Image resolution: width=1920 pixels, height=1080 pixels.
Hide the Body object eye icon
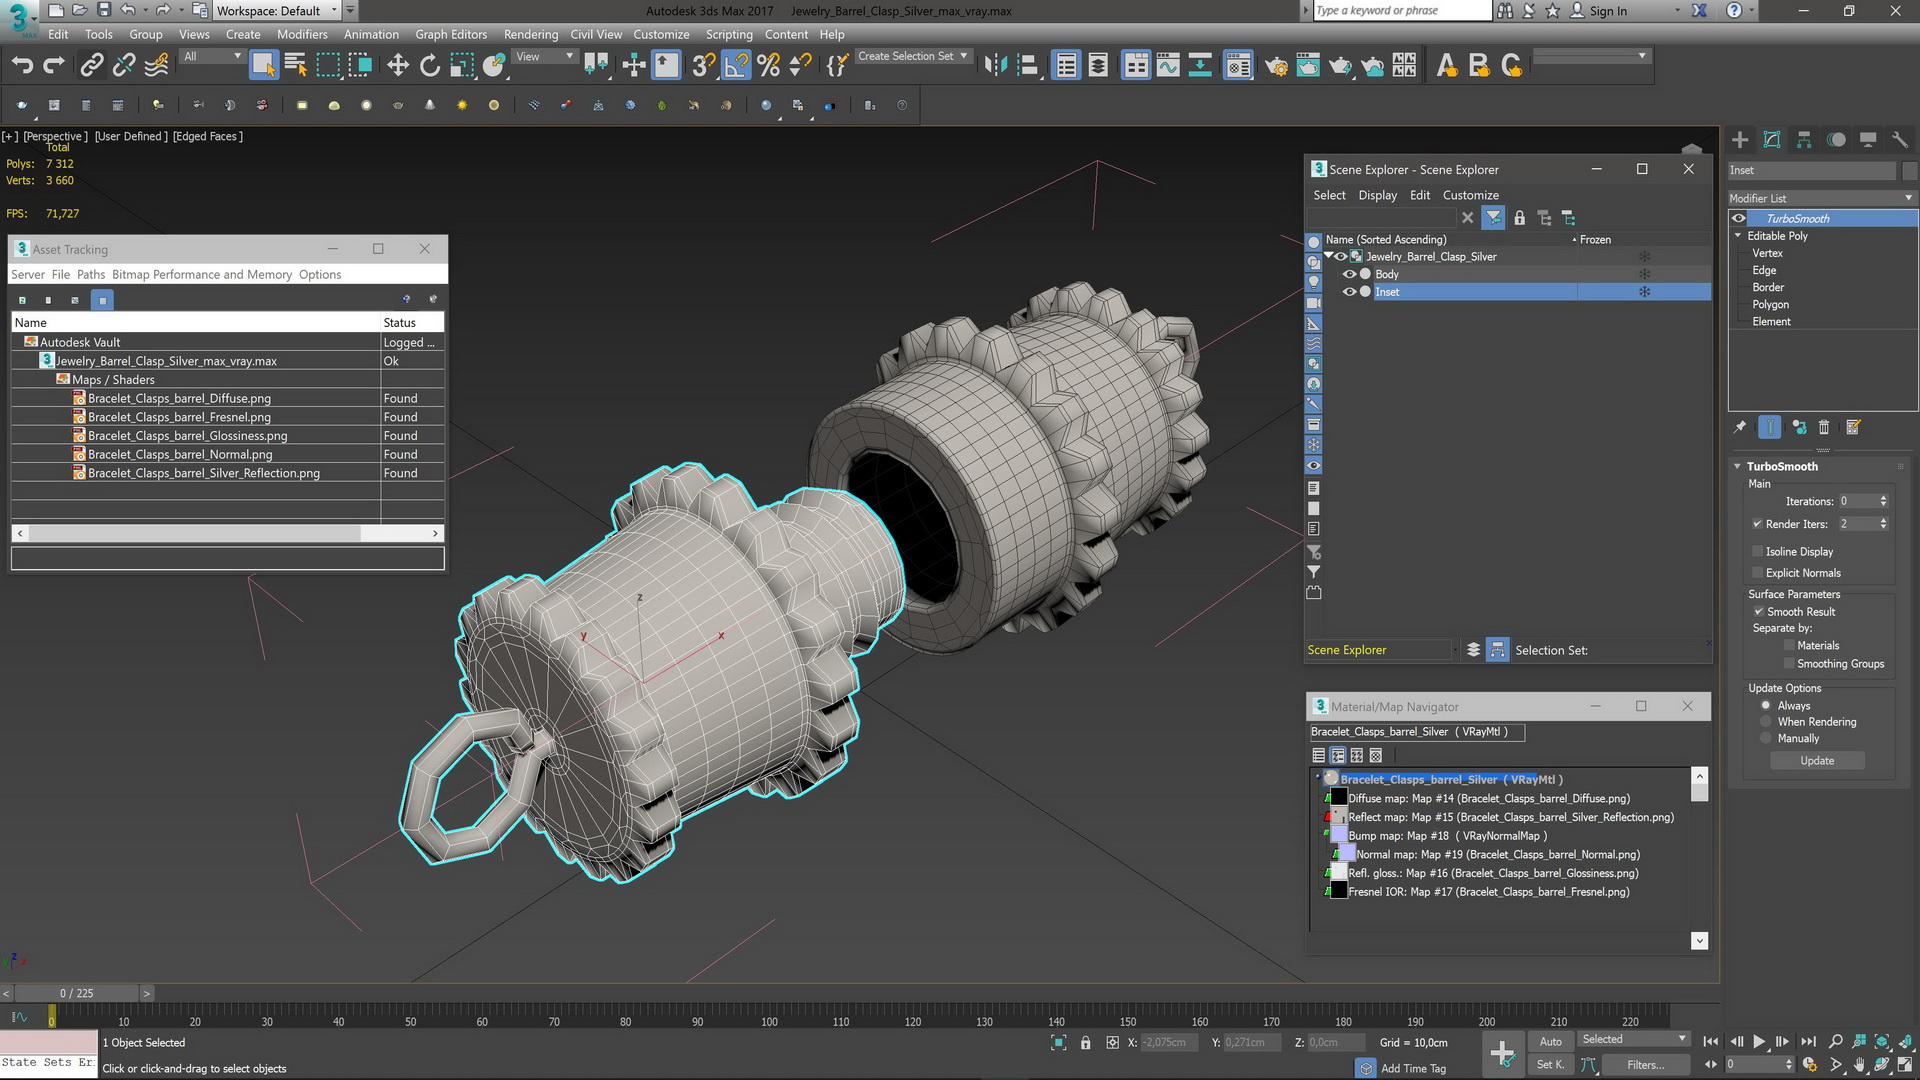coord(1349,274)
